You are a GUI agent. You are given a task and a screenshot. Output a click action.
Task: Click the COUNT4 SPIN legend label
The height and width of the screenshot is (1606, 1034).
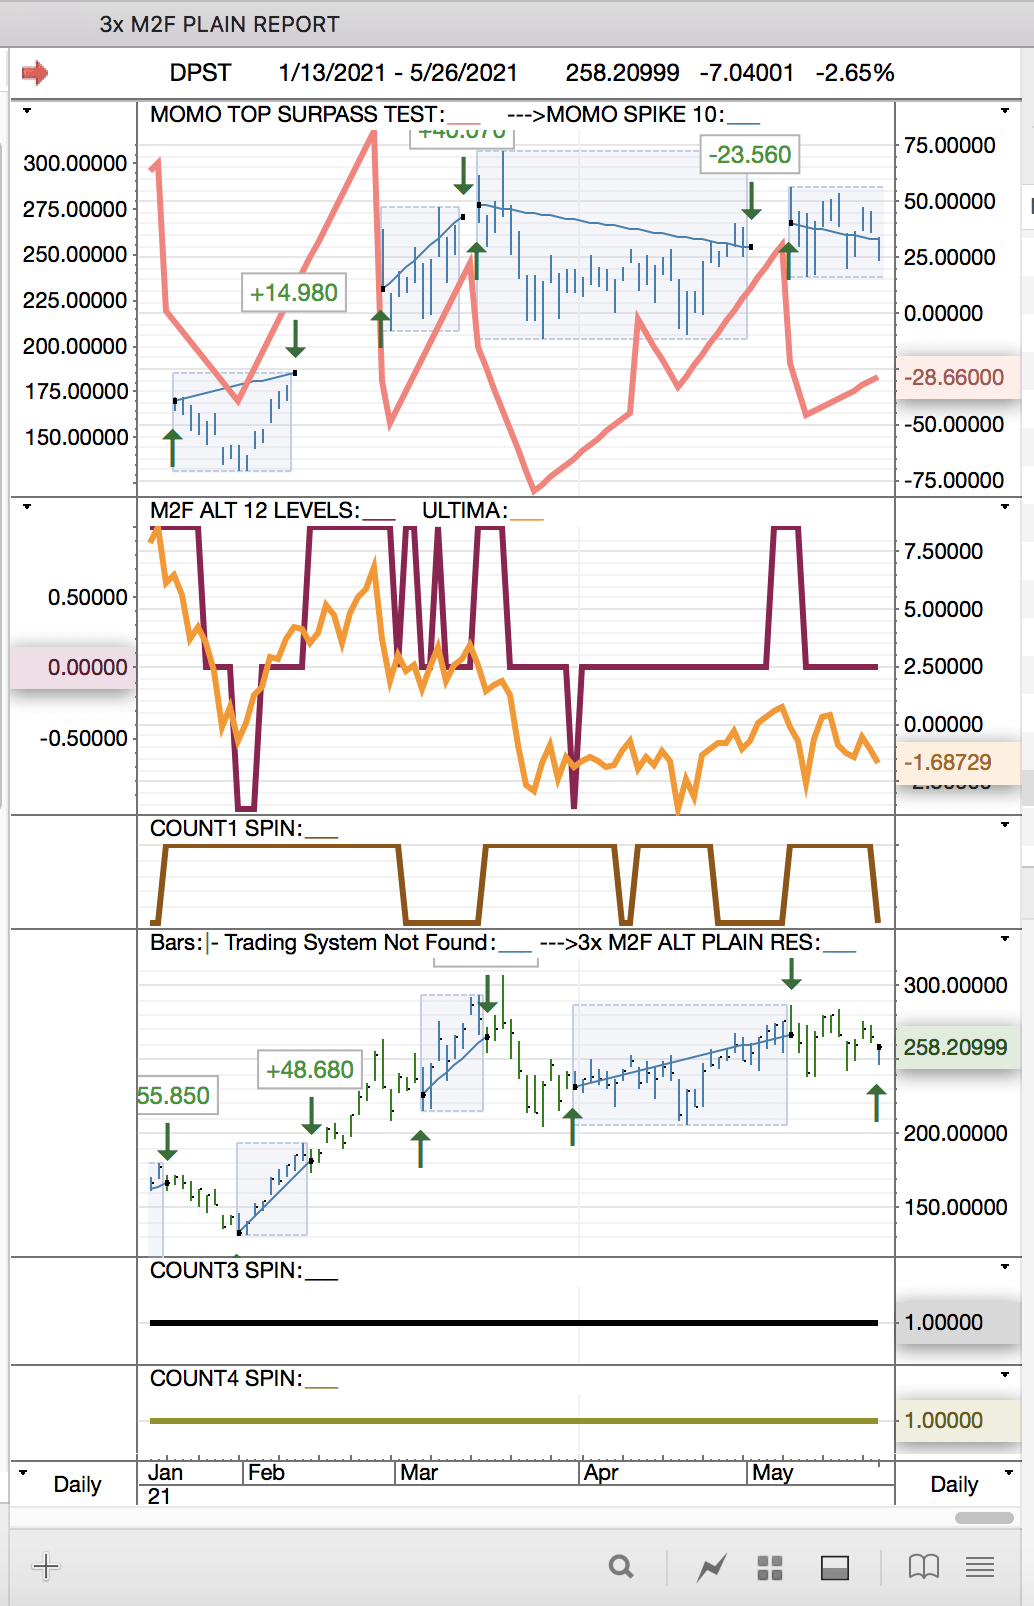[x=226, y=1379]
